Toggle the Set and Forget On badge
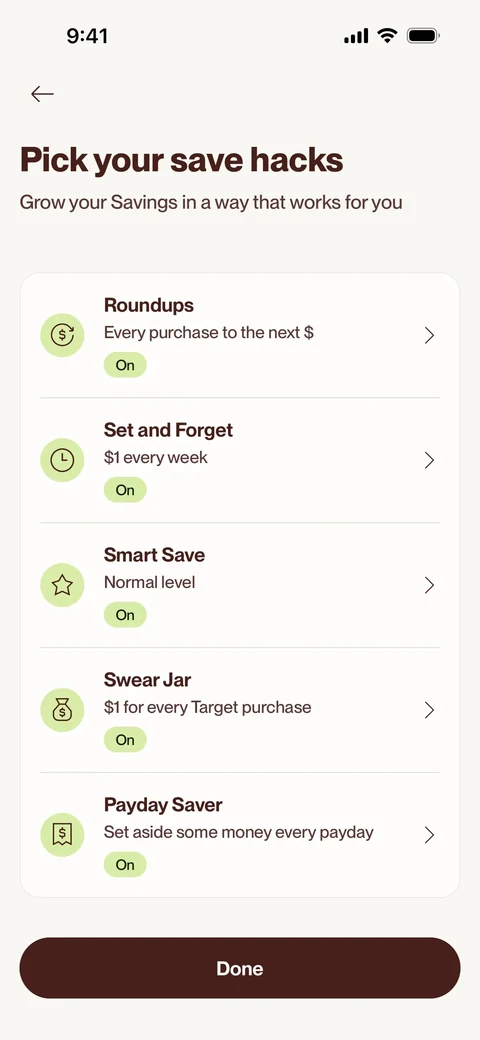The width and height of the screenshot is (480, 1040). click(125, 490)
